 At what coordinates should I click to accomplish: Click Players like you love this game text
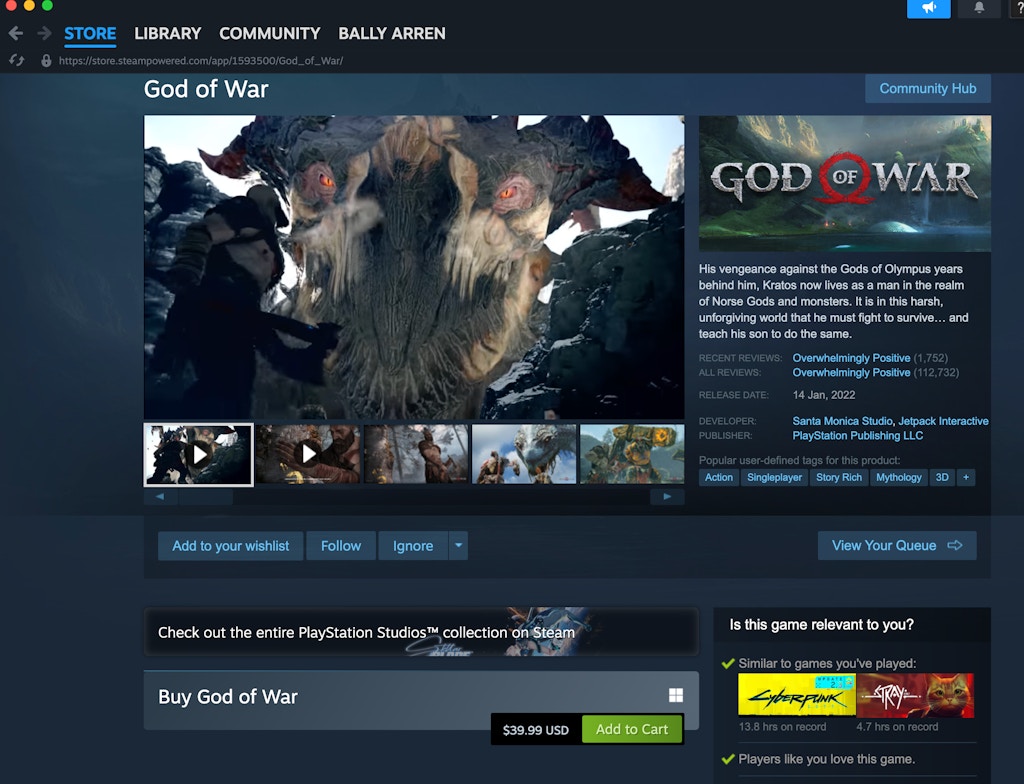[x=826, y=759]
